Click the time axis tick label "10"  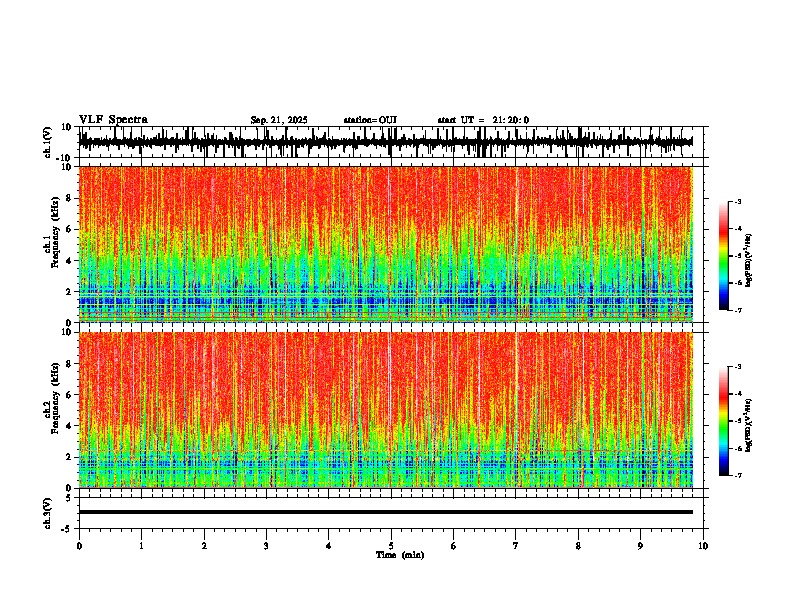pyautogui.click(x=703, y=546)
